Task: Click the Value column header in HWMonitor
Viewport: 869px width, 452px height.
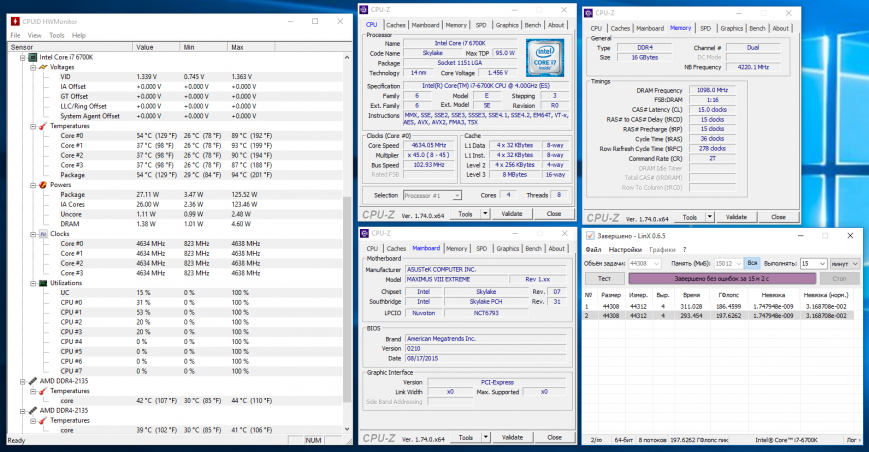Action: tap(156, 48)
